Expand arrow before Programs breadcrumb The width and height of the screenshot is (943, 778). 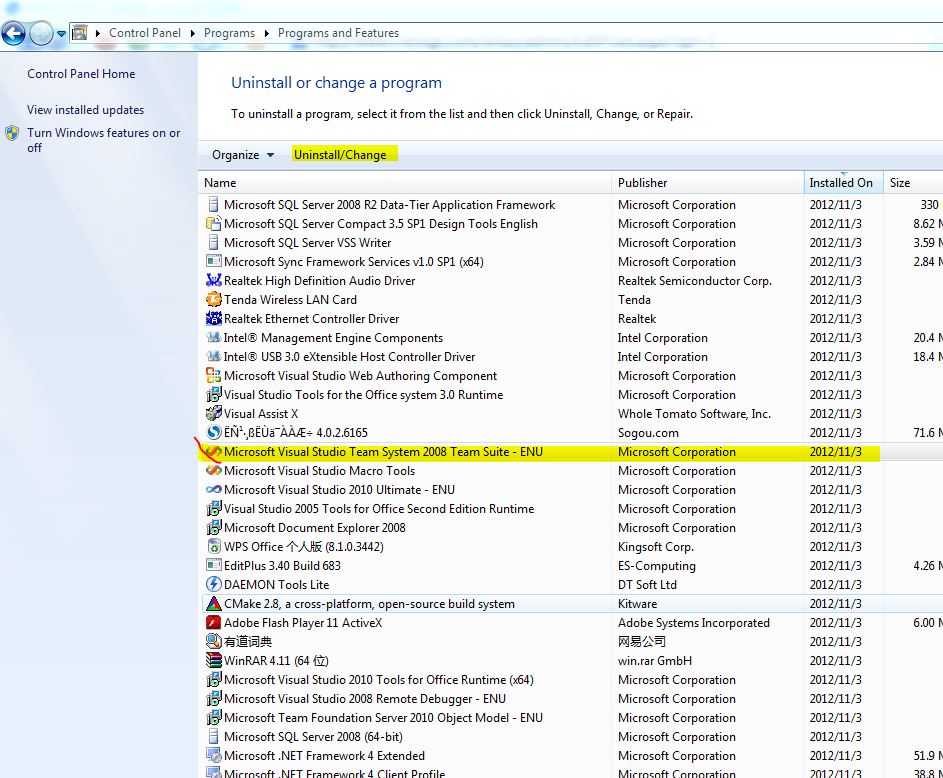tap(192, 34)
